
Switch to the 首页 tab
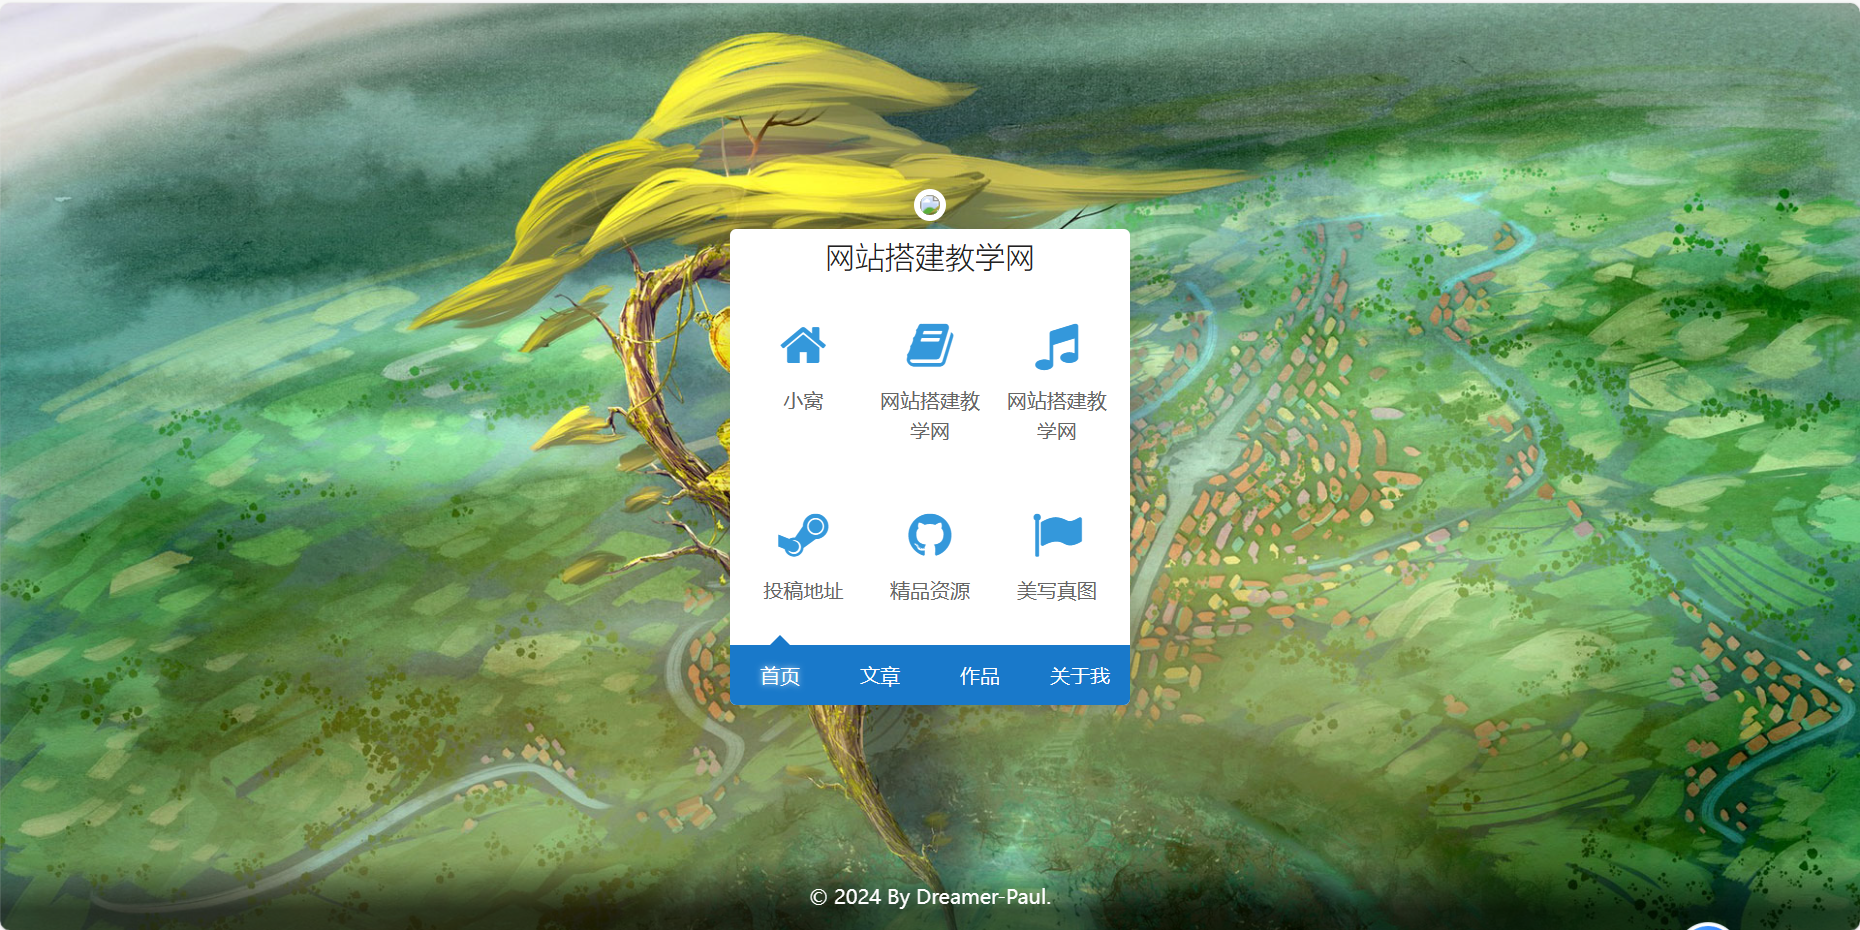[x=780, y=676]
